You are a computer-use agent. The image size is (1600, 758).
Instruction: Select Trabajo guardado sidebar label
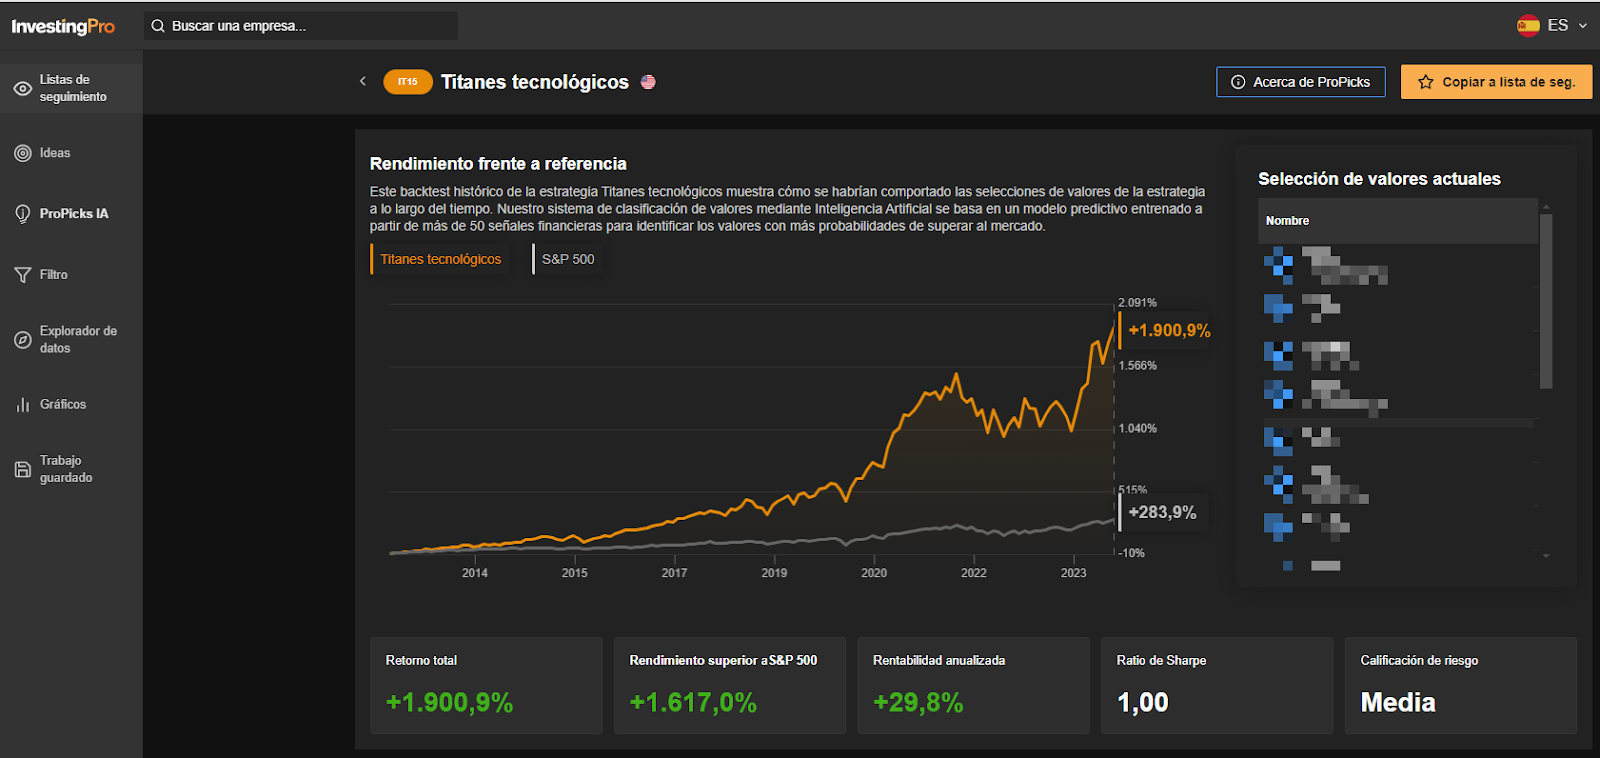[66, 469]
